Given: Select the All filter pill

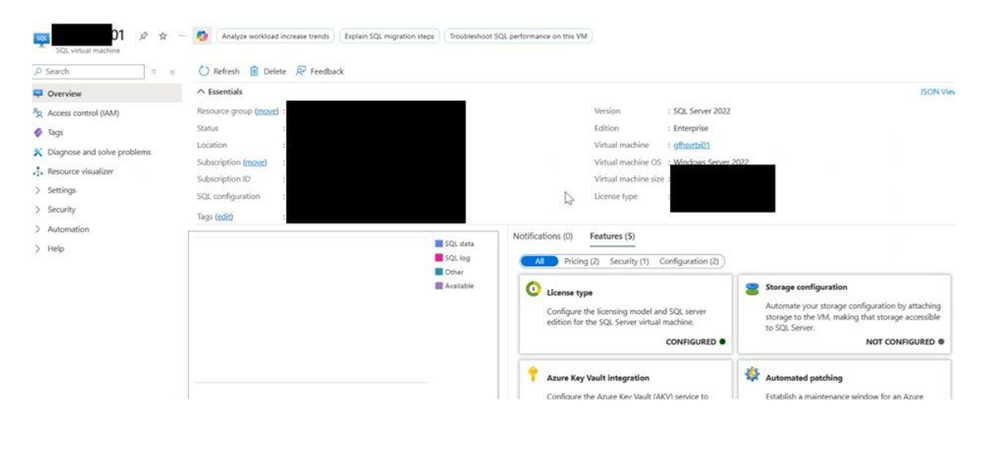Looking at the screenshot, I should pyautogui.click(x=539, y=261).
